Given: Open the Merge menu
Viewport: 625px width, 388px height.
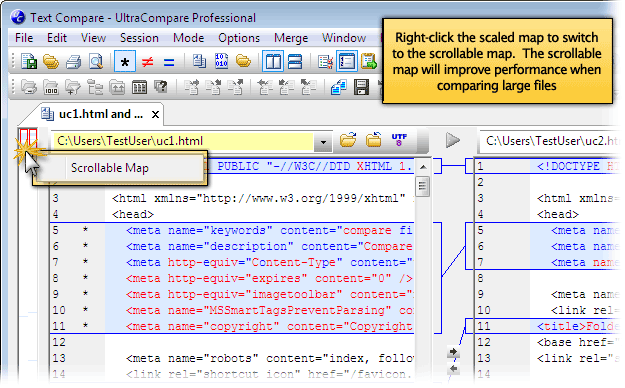Looking at the screenshot, I should point(291,38).
